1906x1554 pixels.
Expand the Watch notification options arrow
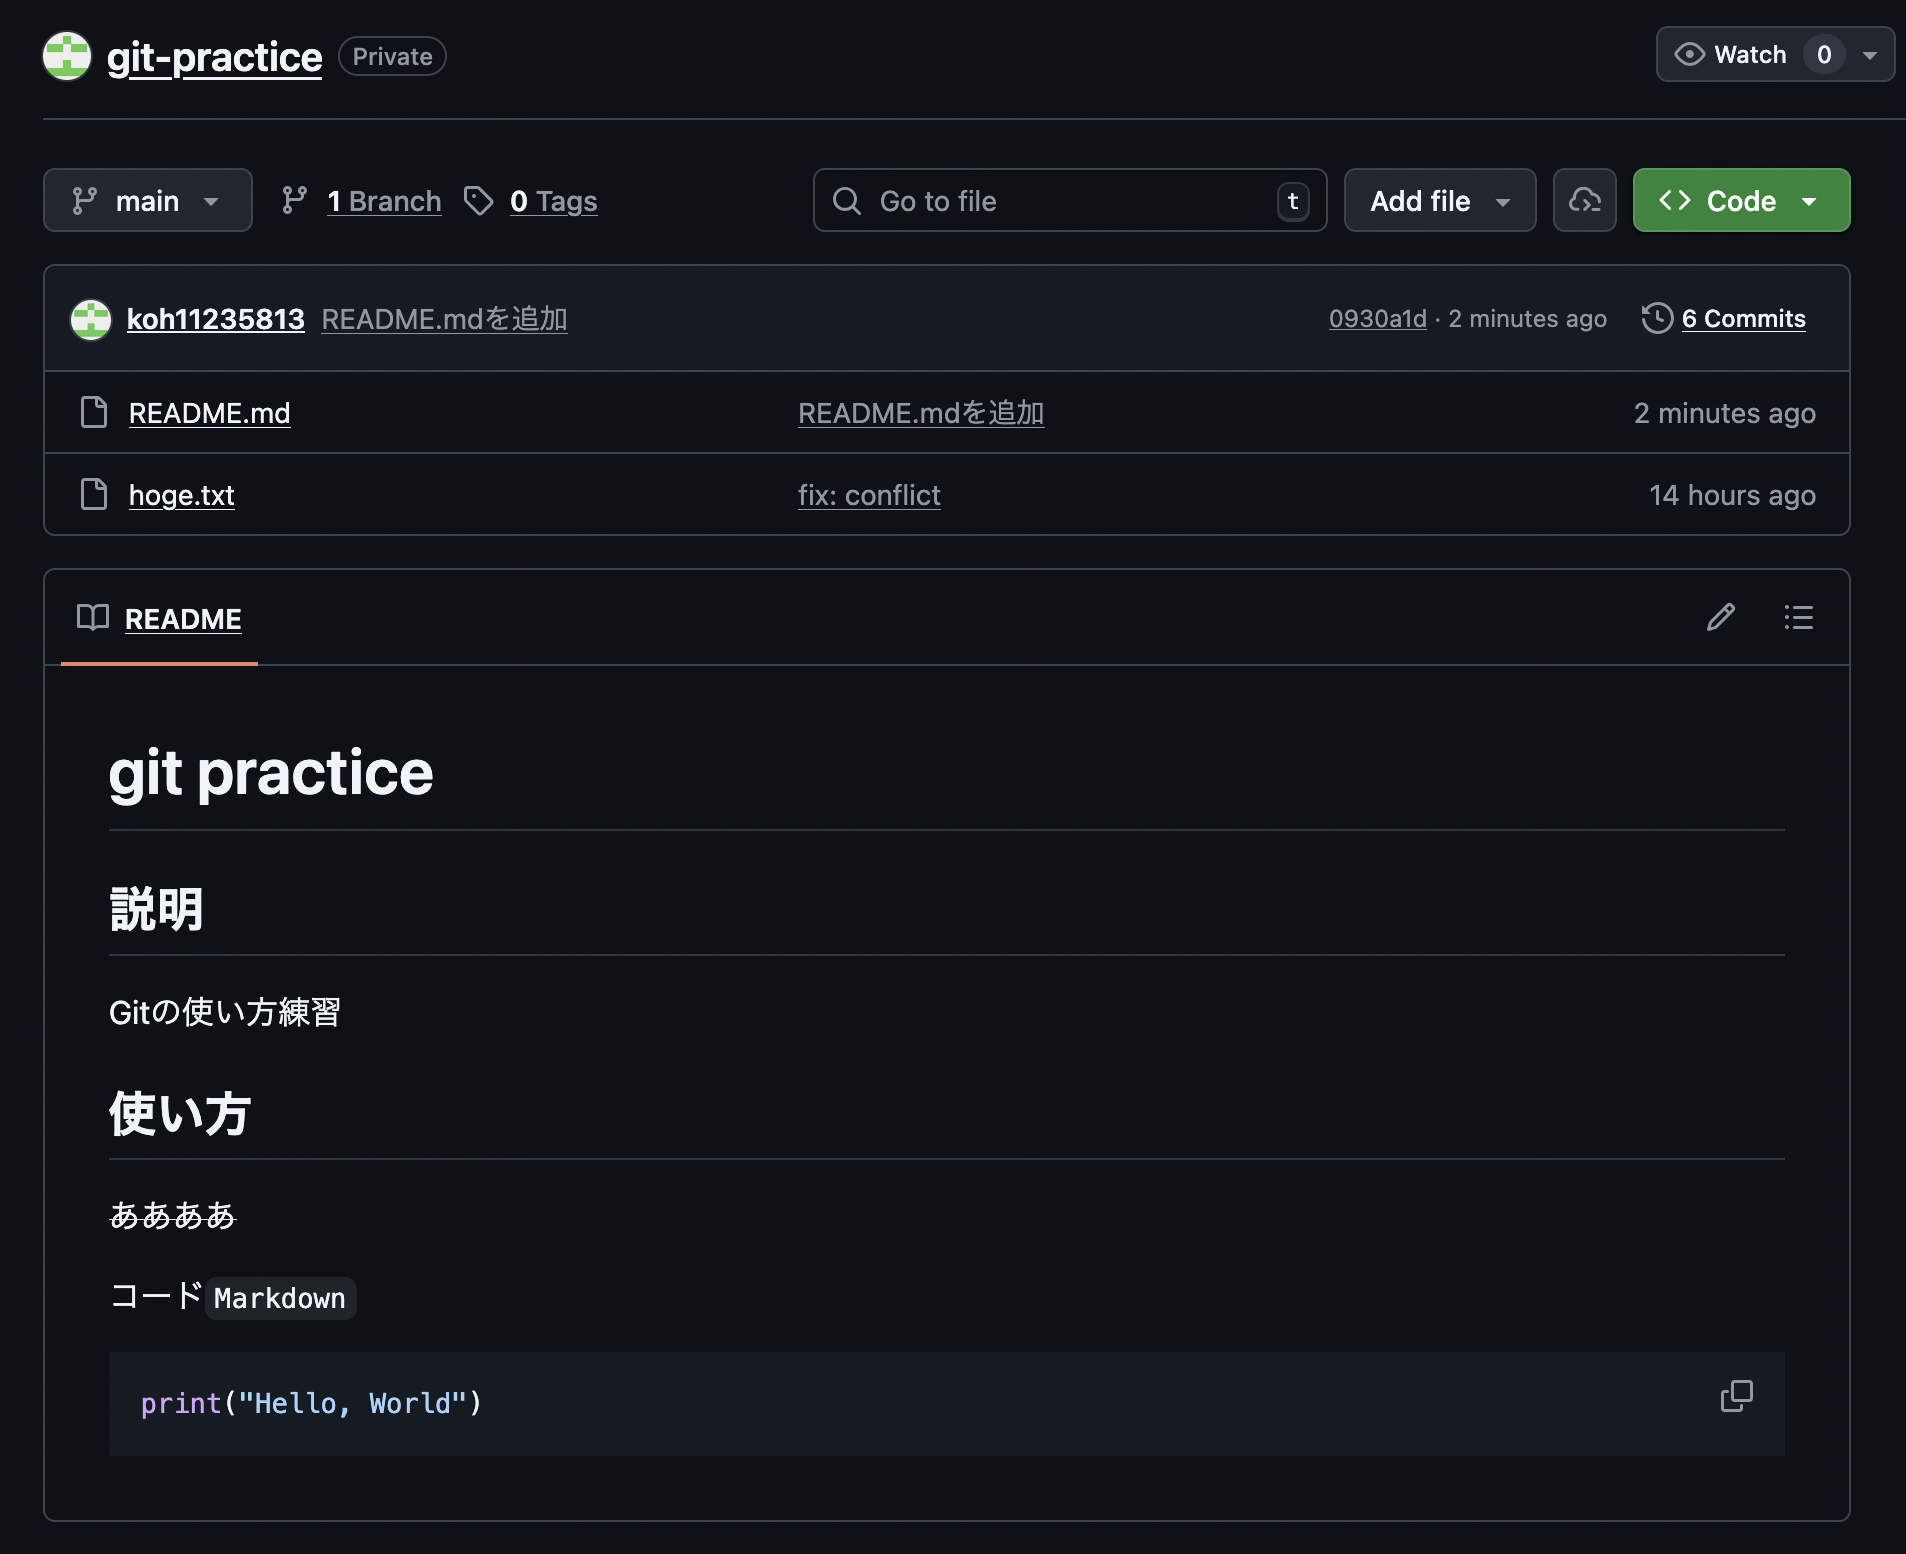point(1869,55)
